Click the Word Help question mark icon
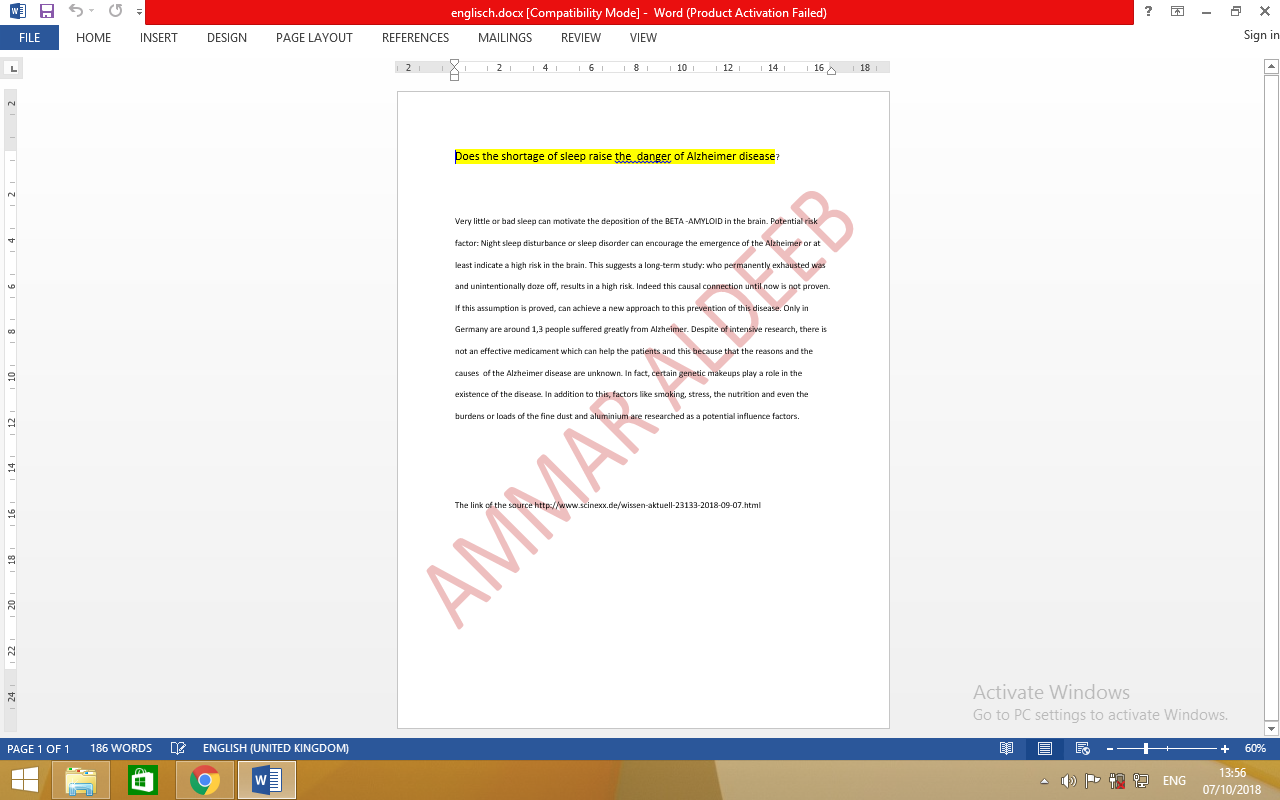This screenshot has width=1280, height=800. point(1148,12)
